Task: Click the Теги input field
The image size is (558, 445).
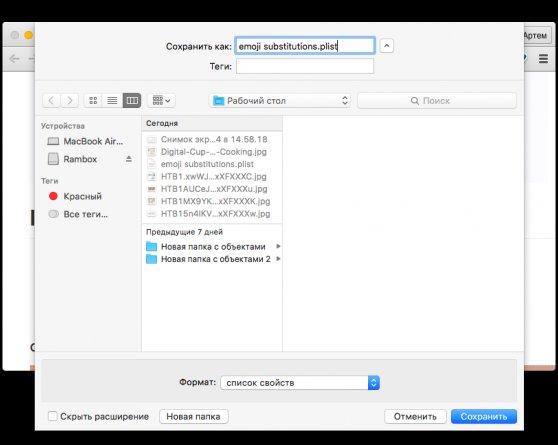Action: click(x=305, y=66)
